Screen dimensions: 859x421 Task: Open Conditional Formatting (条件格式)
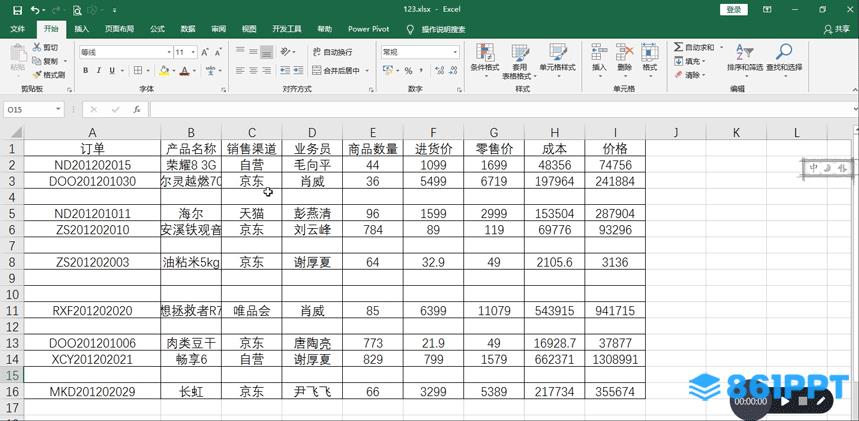click(484, 59)
